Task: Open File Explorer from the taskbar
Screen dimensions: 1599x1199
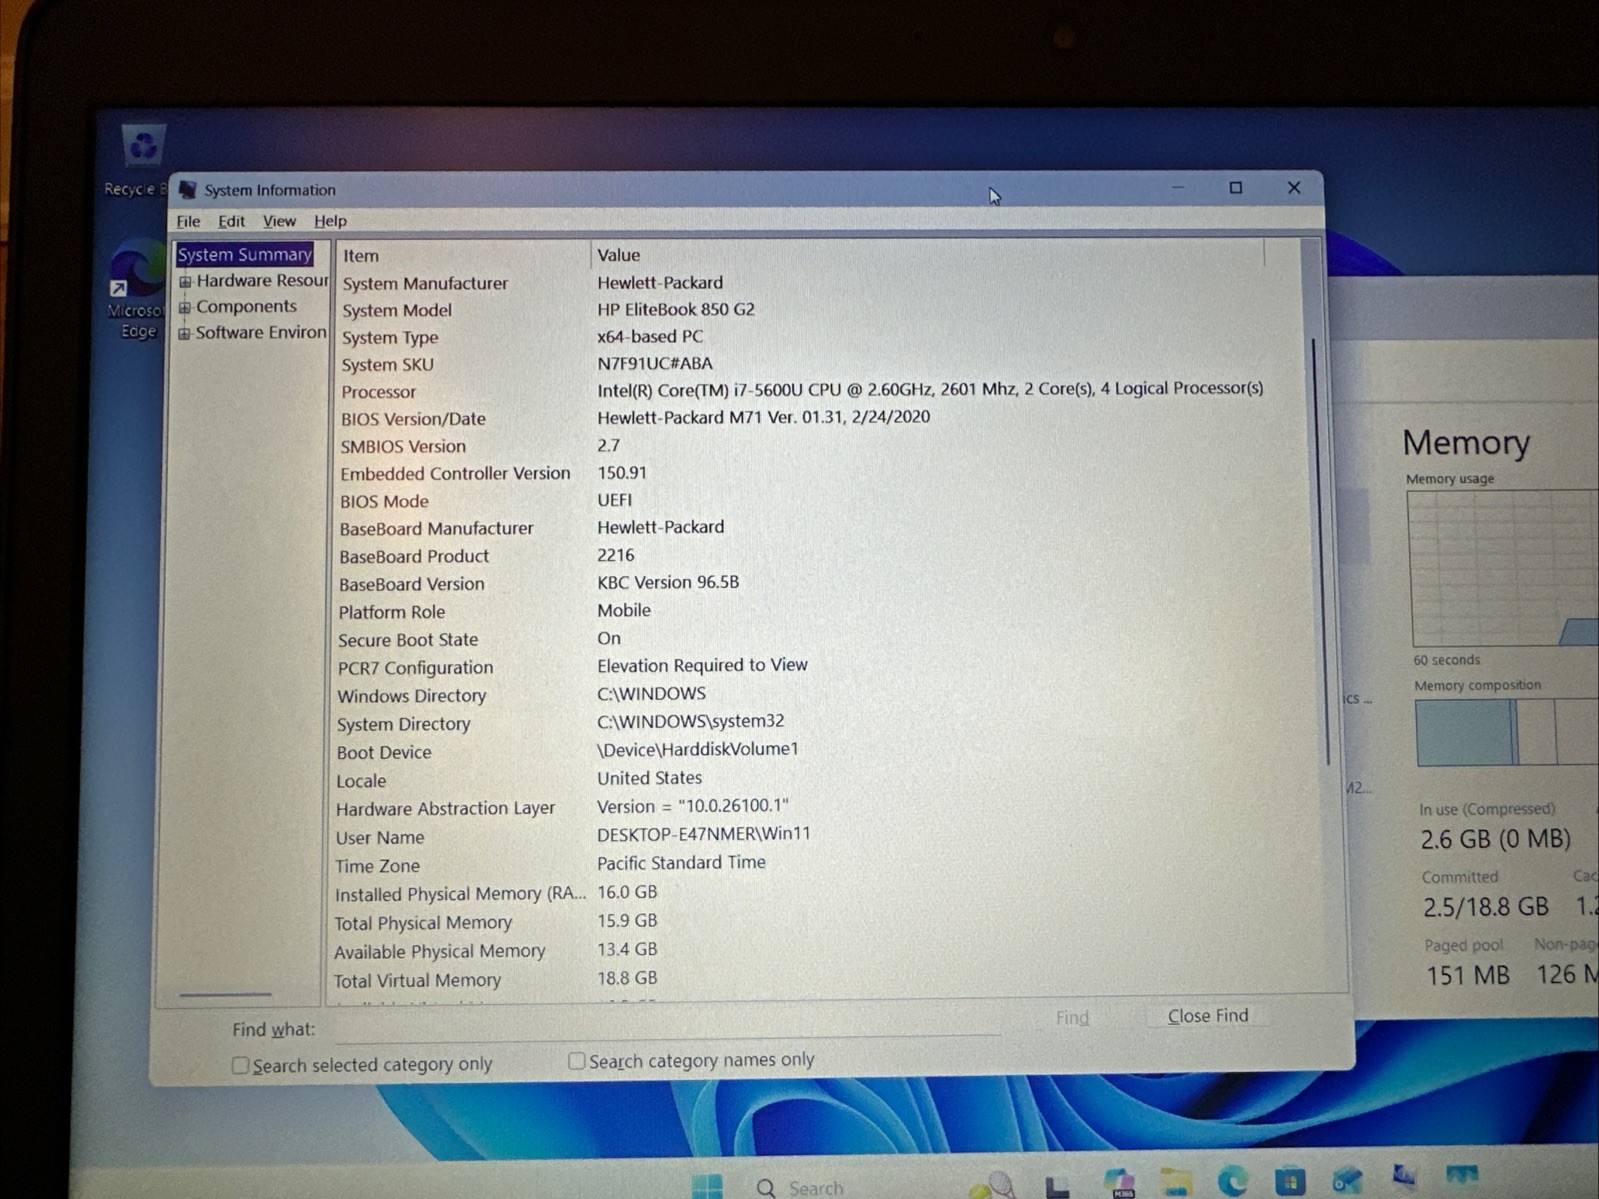Action: (x=1177, y=1183)
